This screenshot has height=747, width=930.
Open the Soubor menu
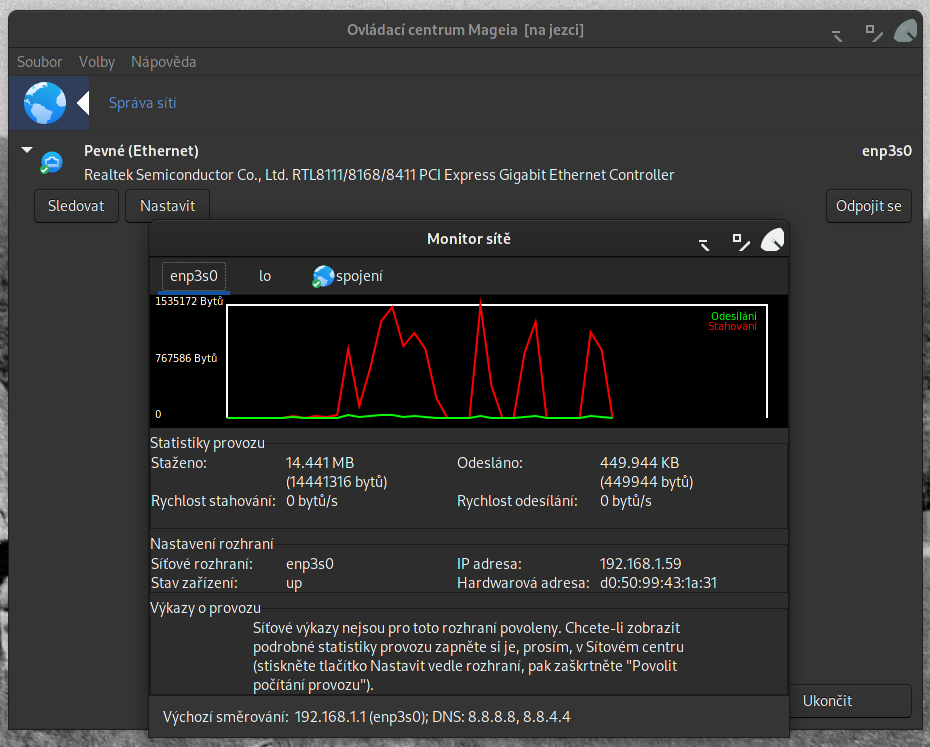[39, 61]
